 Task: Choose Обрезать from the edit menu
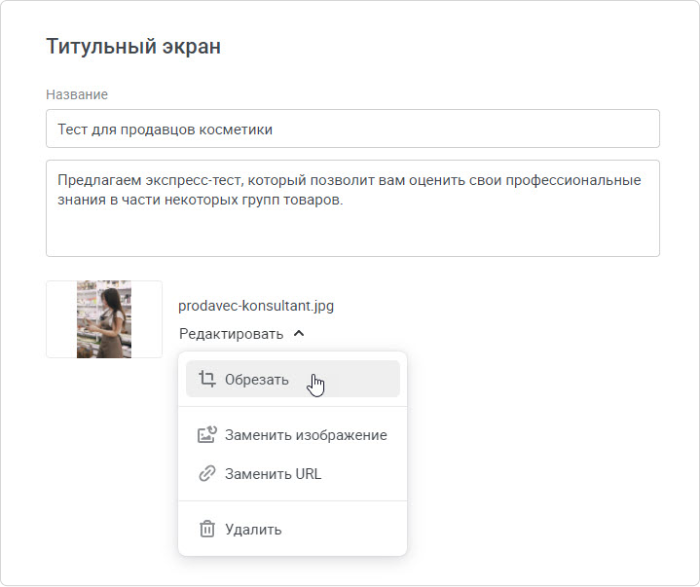[293, 379]
